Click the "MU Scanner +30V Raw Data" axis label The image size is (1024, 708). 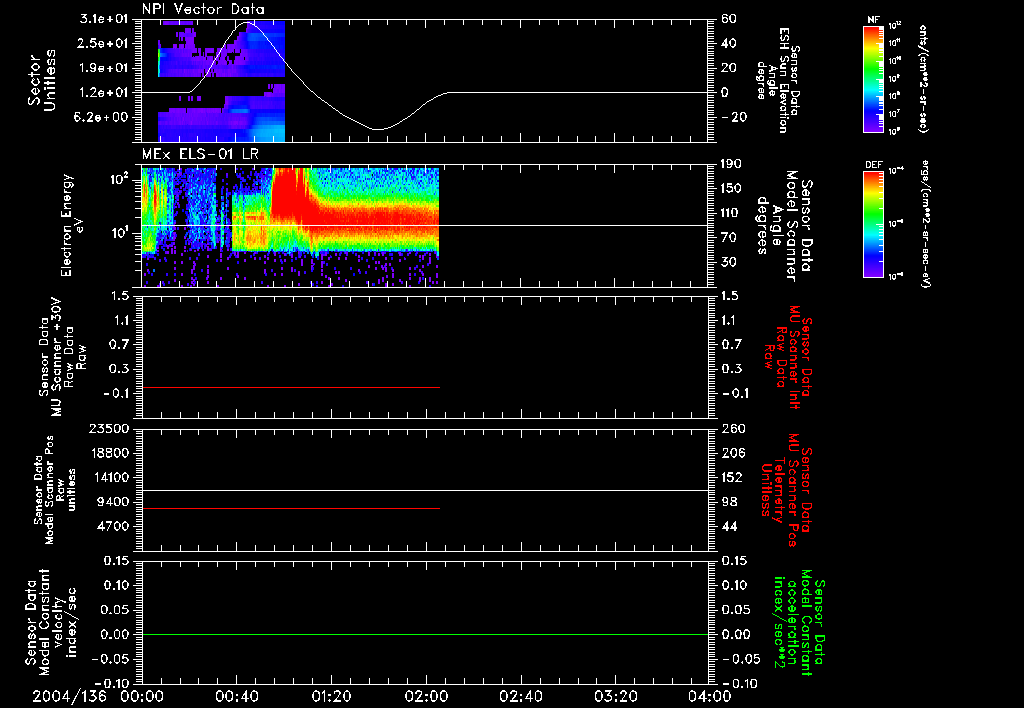62,357
